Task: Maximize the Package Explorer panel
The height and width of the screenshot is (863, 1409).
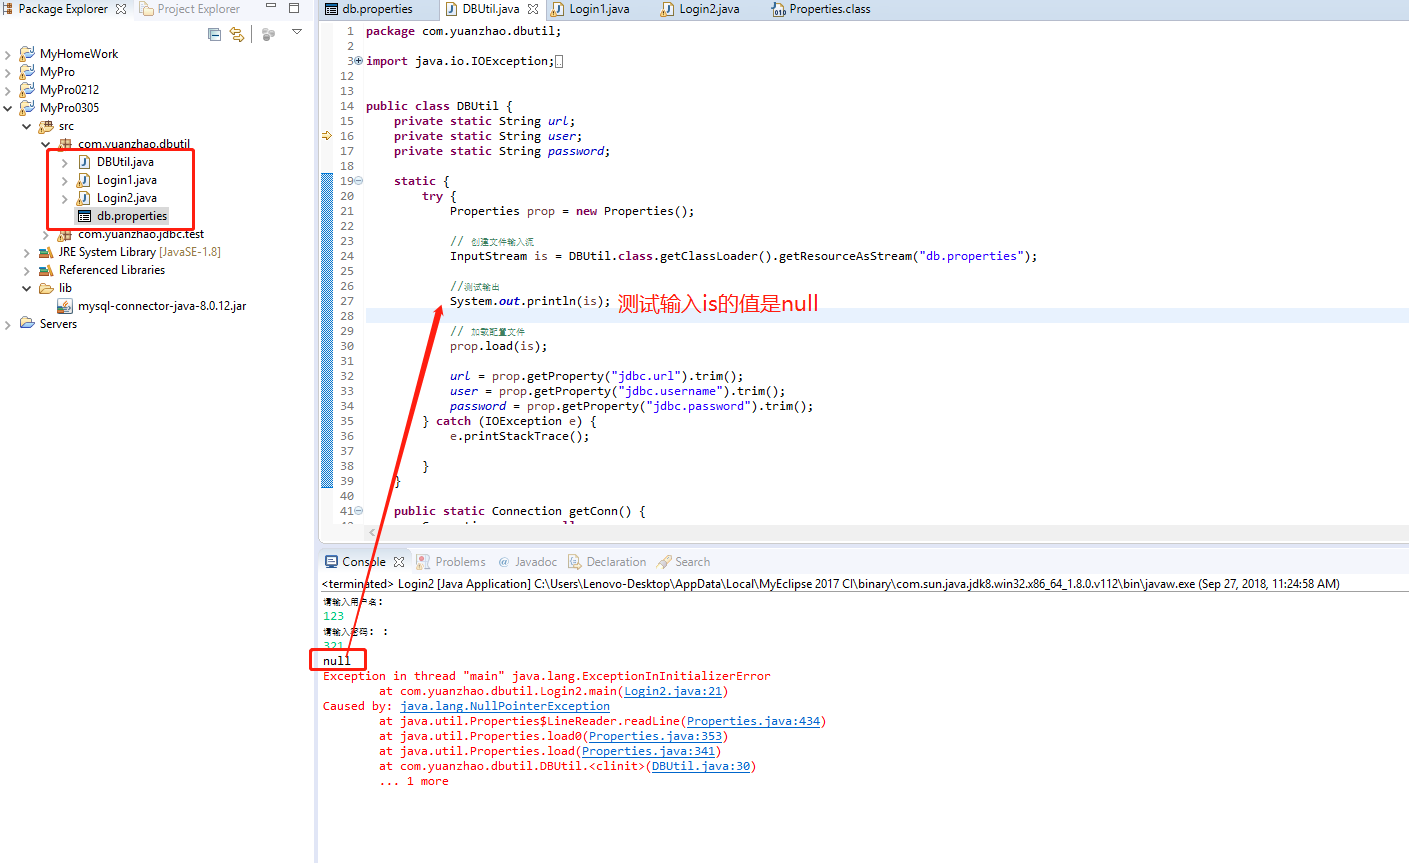Action: tap(294, 7)
